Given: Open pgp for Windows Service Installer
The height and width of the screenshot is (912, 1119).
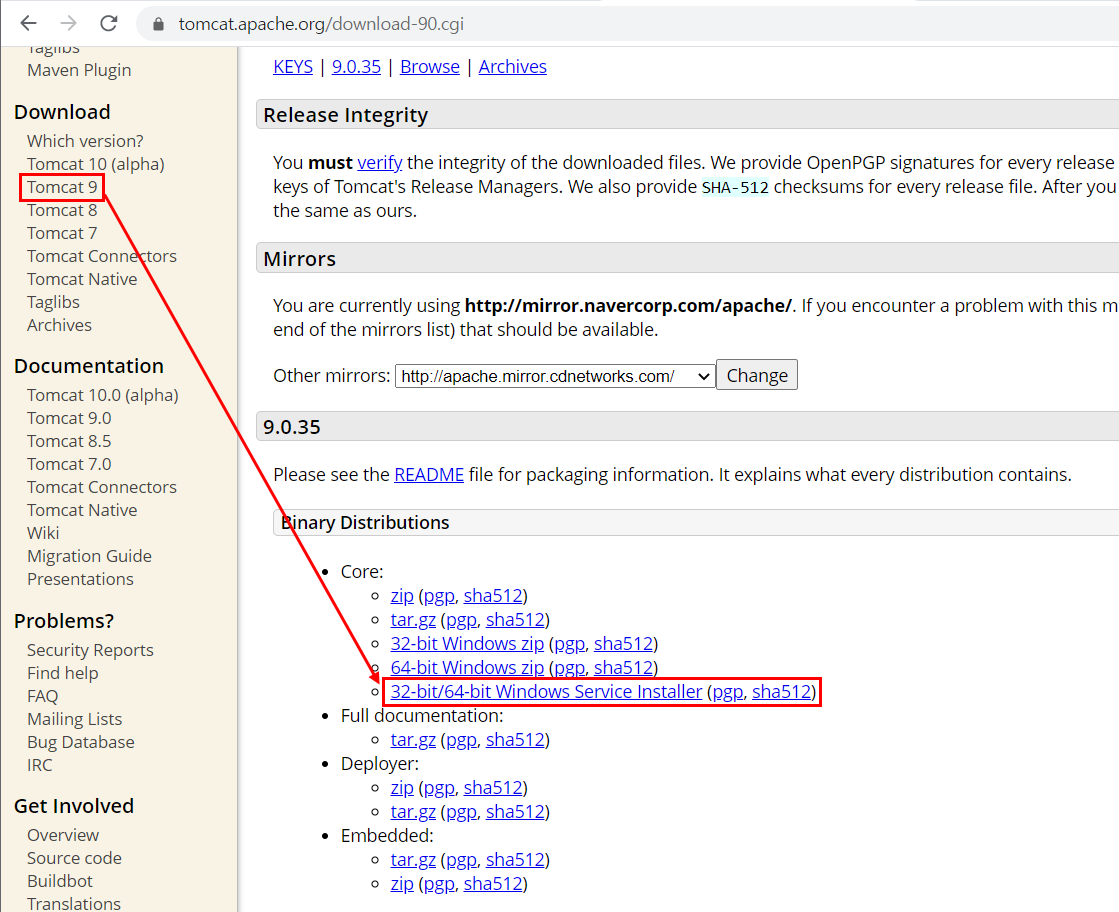Looking at the screenshot, I should [x=728, y=691].
